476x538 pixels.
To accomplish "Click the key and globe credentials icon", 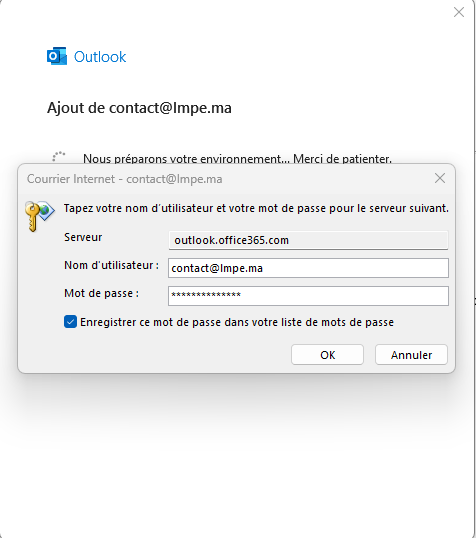I will click(x=39, y=216).
